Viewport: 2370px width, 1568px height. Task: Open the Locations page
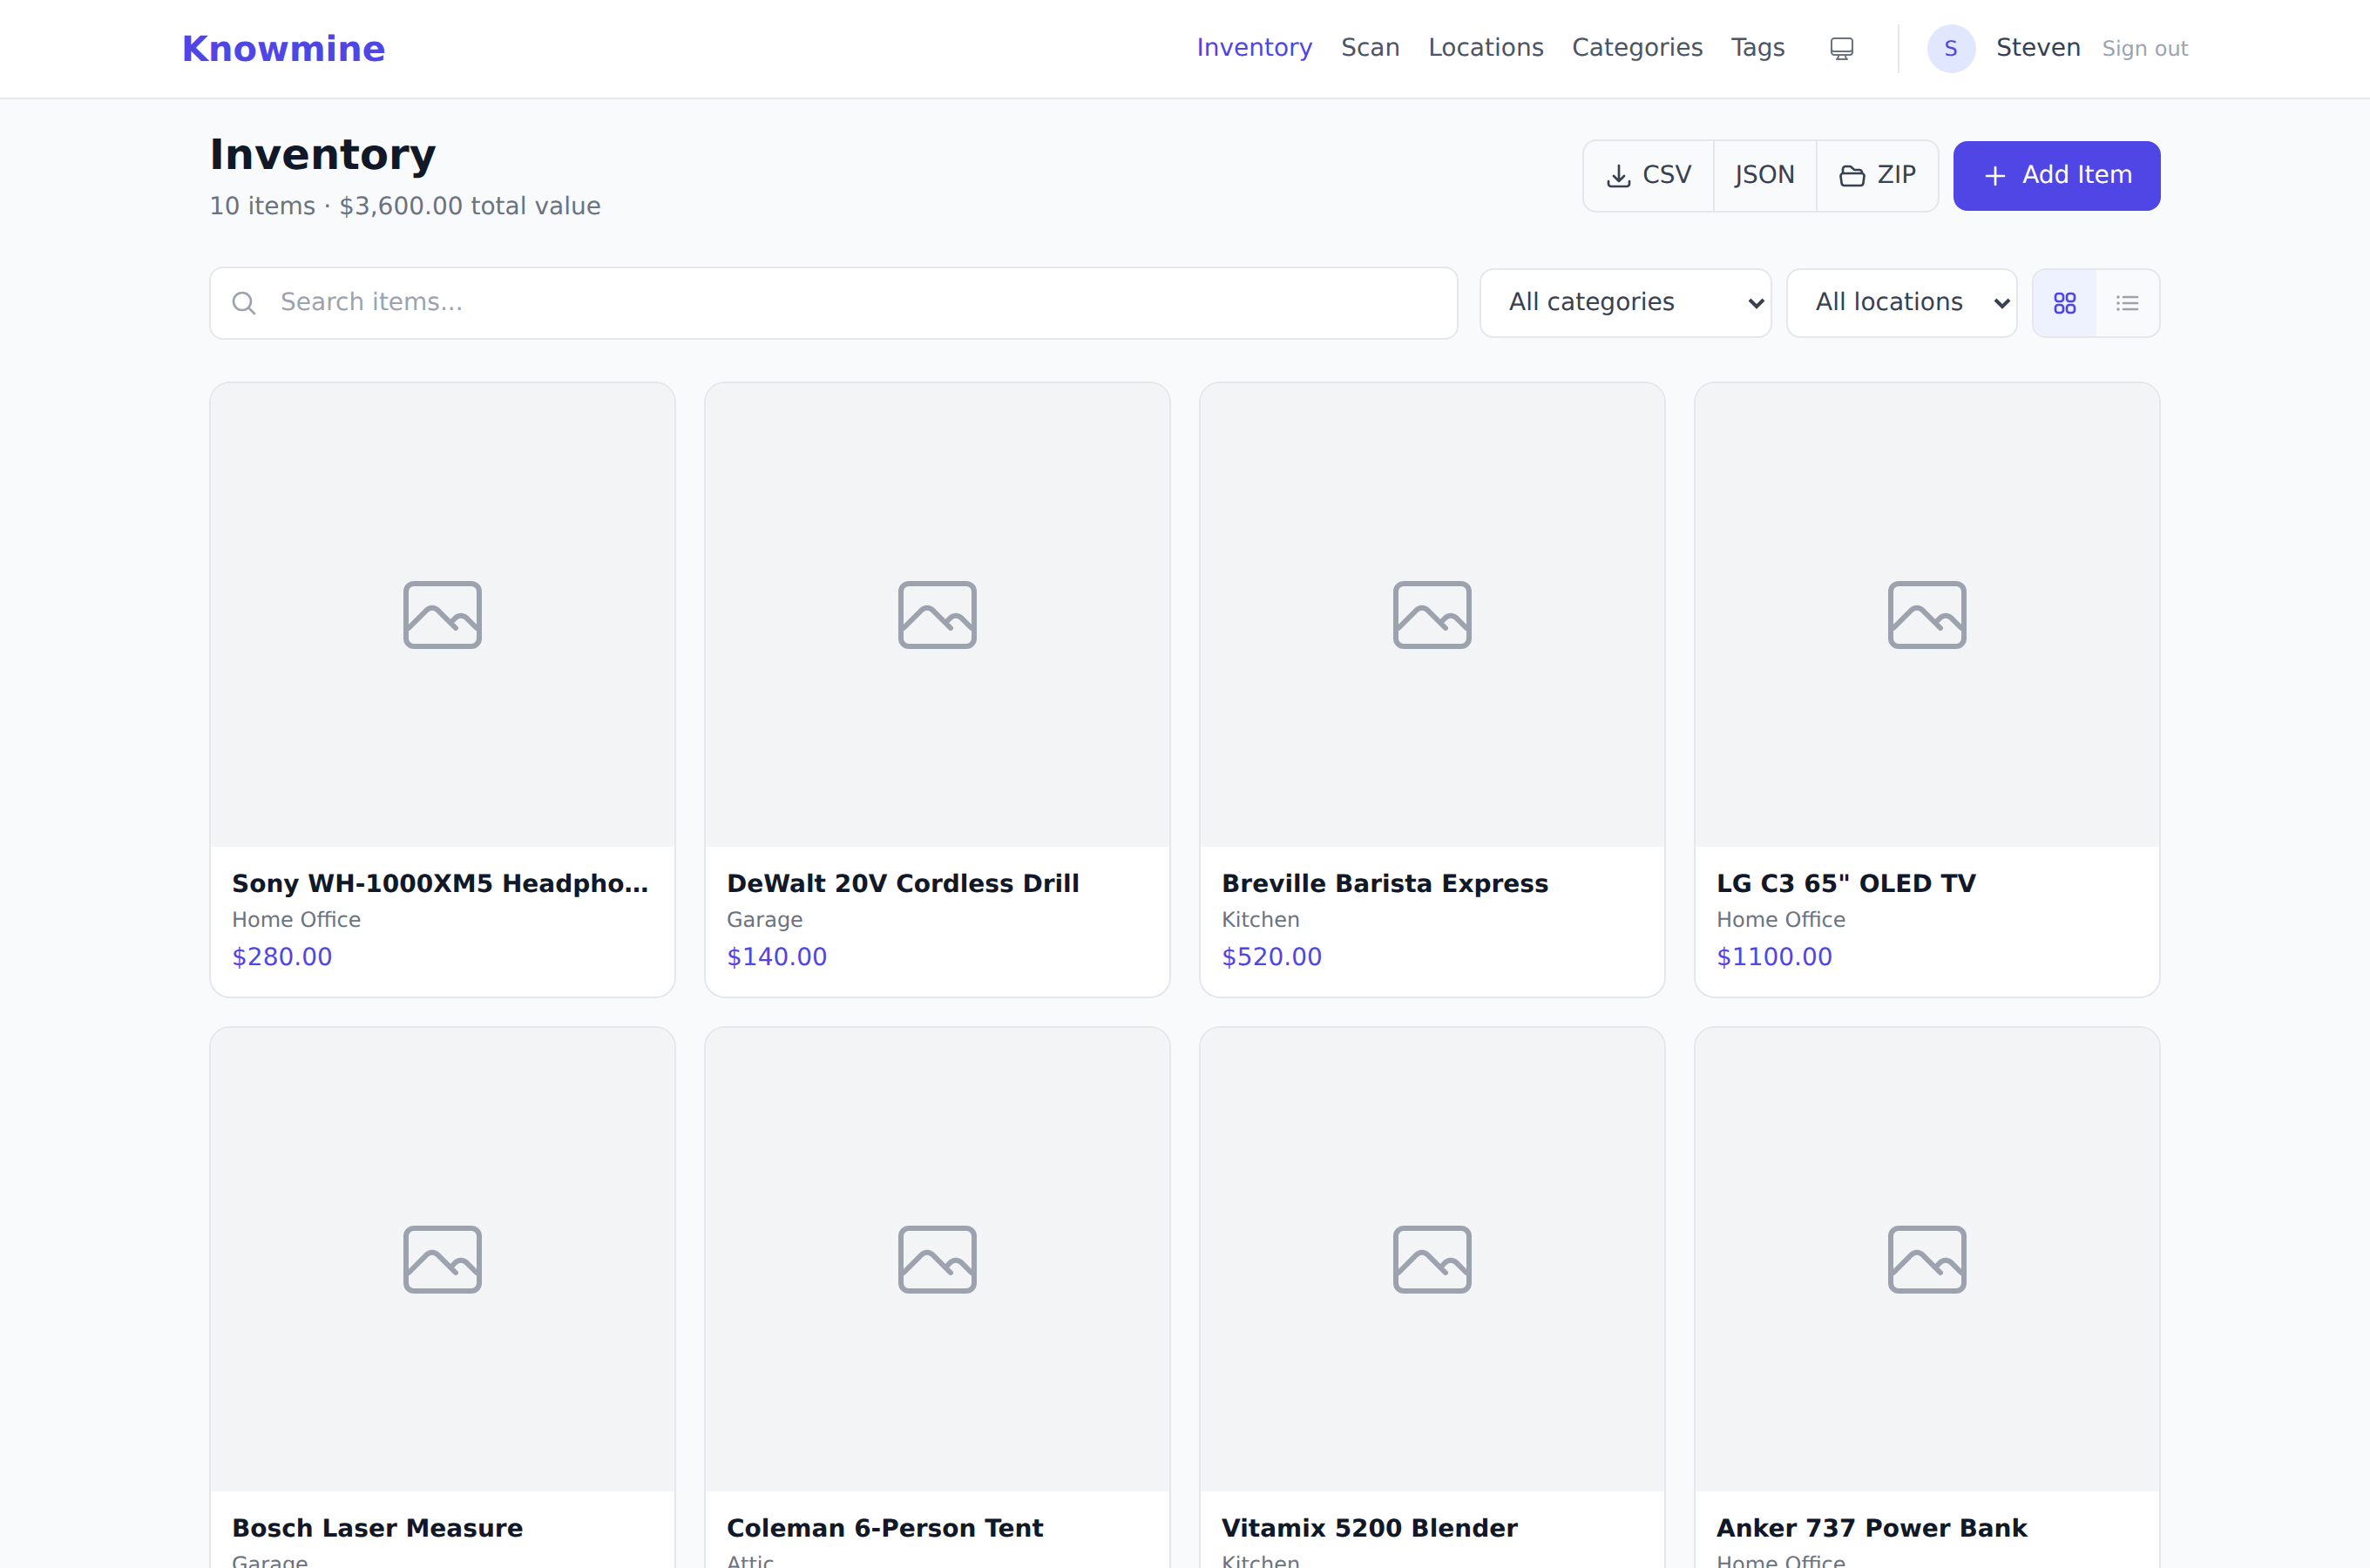point(1486,48)
